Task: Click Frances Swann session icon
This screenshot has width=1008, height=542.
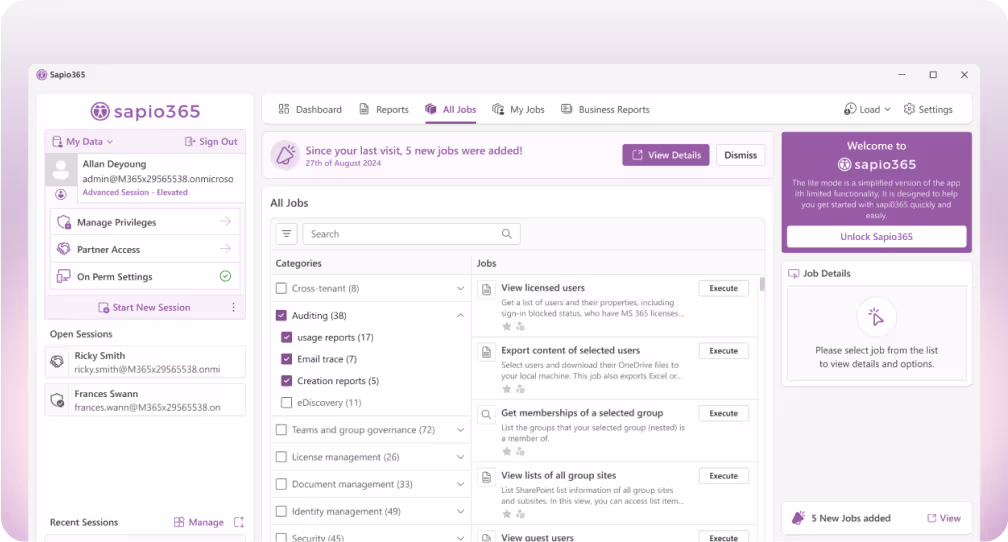Action: [57, 400]
